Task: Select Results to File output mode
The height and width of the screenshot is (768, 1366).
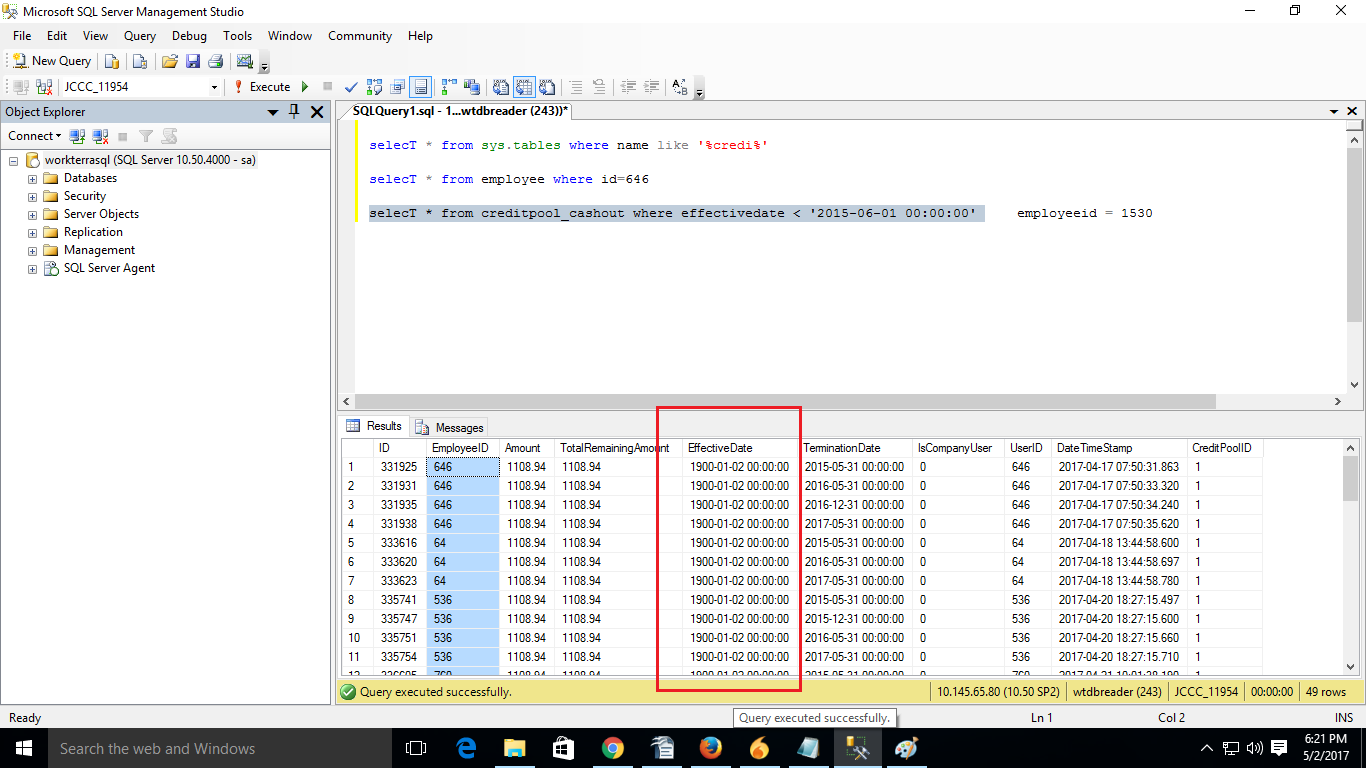Action: pyautogui.click(x=546, y=87)
